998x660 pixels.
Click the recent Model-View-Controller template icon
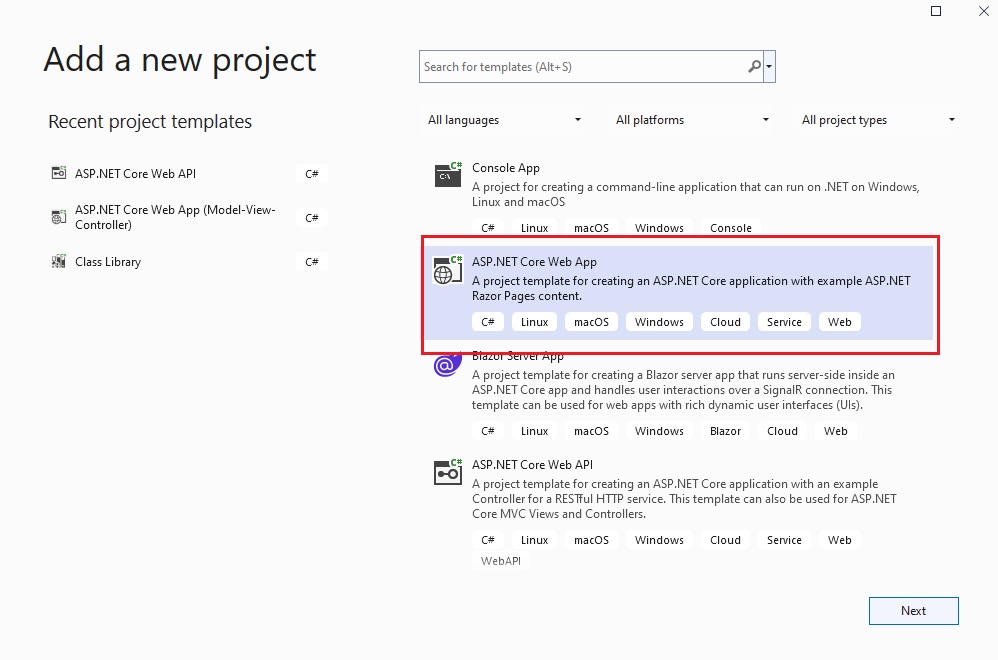tap(59, 217)
